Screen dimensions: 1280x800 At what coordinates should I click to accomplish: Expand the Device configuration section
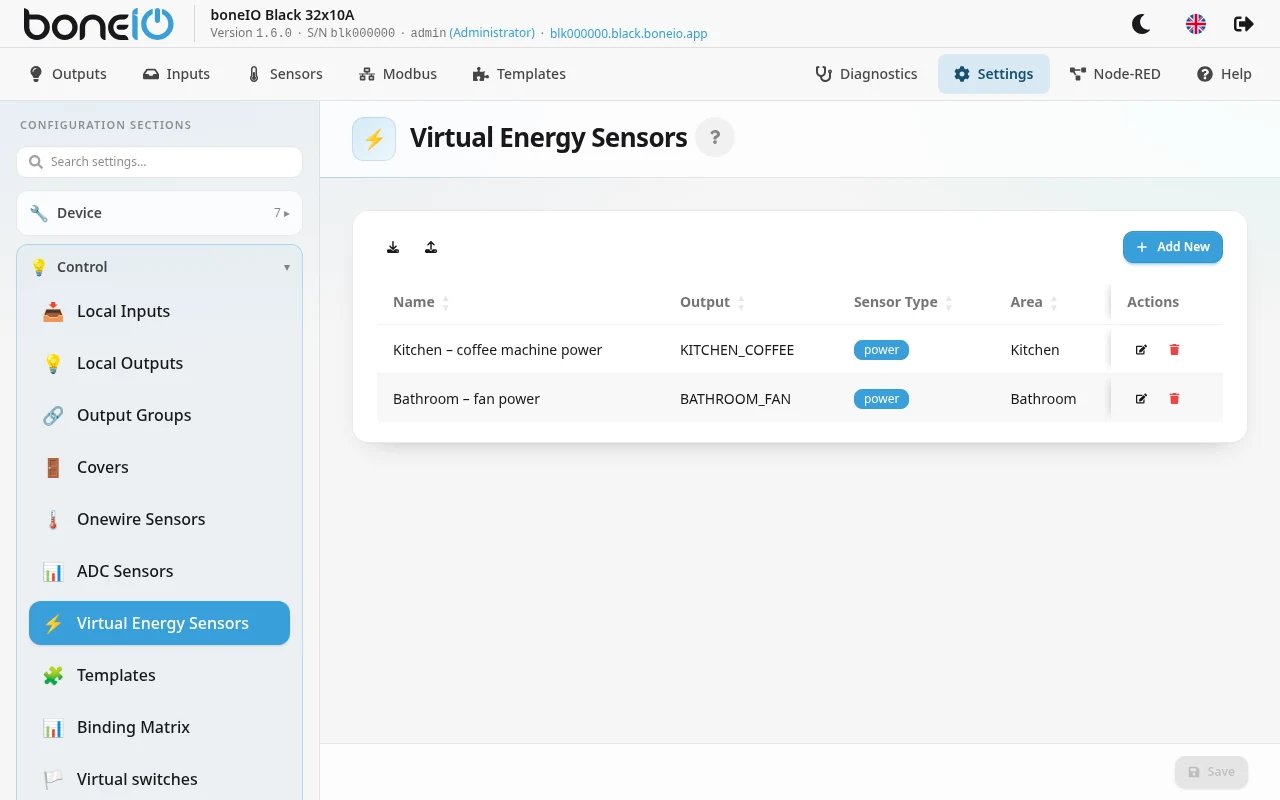tap(159, 213)
